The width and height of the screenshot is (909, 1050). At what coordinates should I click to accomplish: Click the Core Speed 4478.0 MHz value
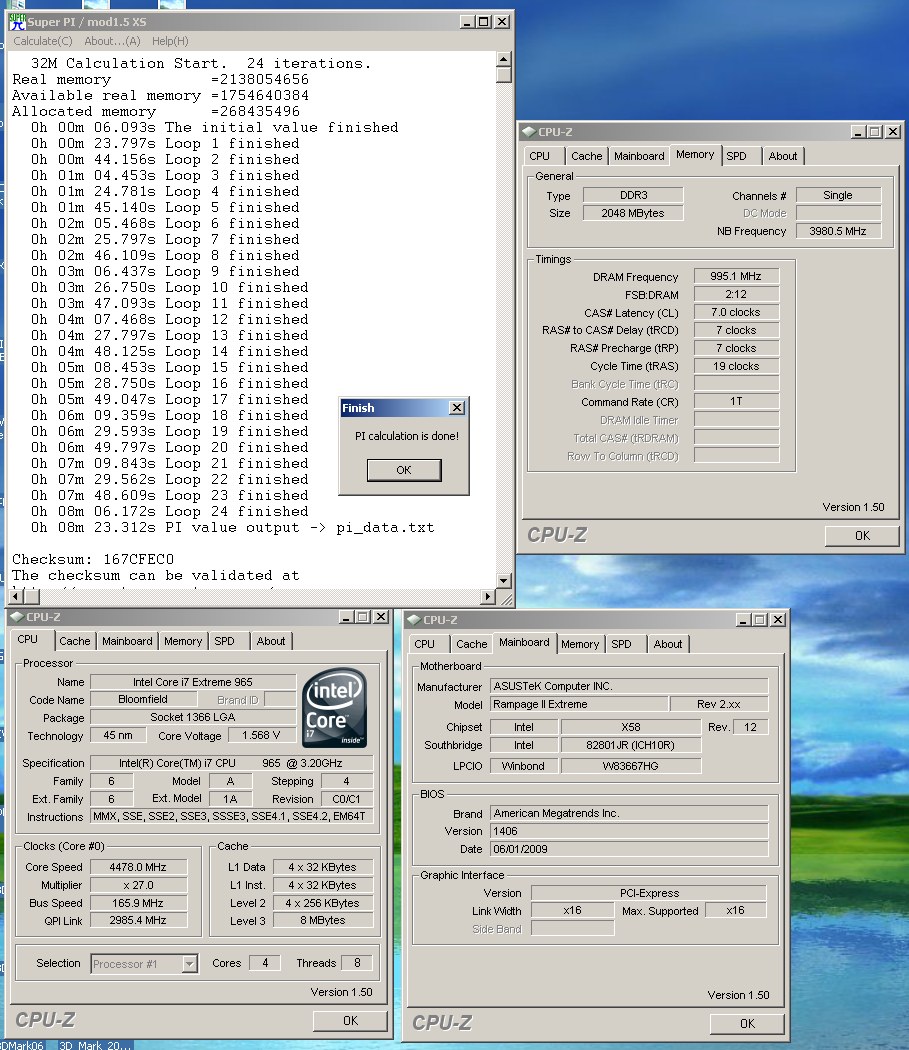coord(138,867)
